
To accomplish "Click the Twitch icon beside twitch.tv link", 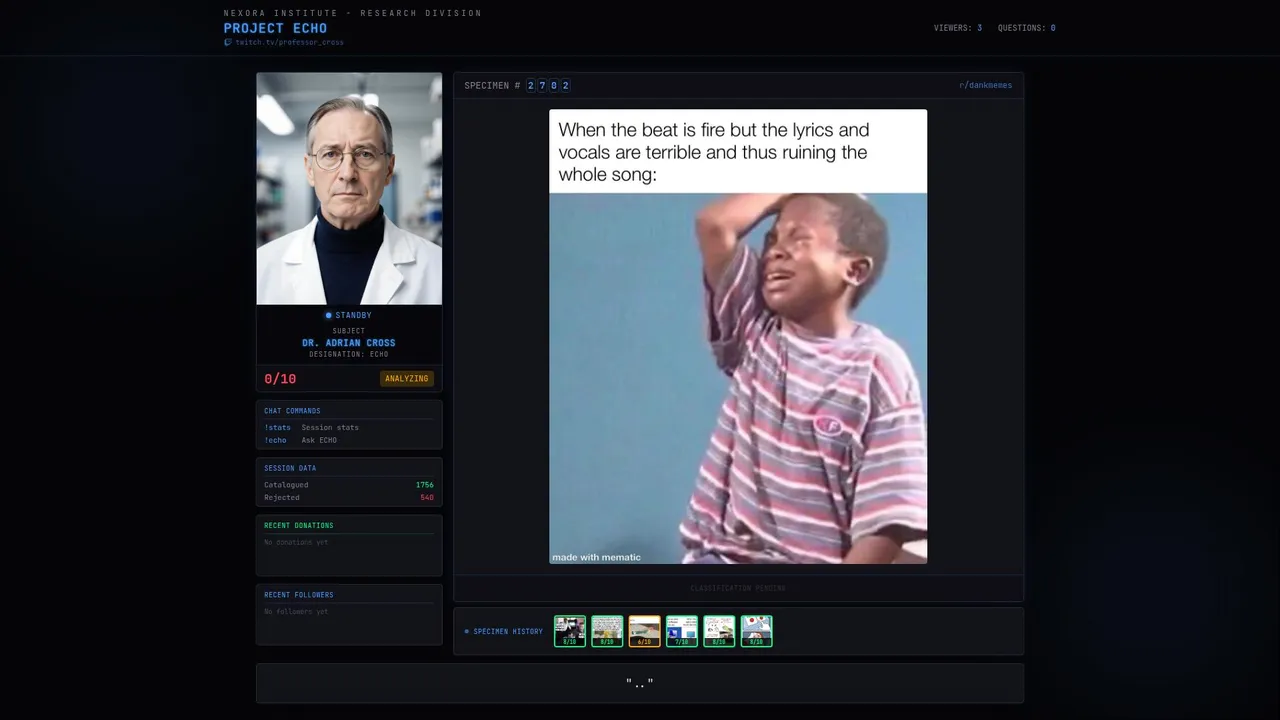I will 228,42.
